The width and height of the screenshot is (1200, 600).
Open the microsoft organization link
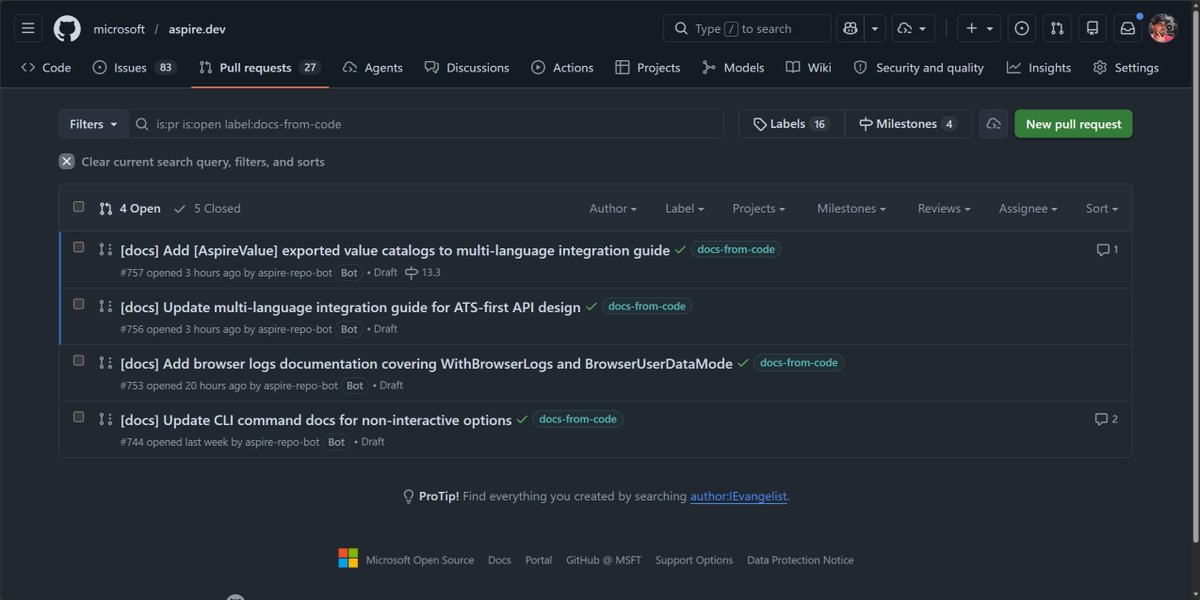click(119, 29)
